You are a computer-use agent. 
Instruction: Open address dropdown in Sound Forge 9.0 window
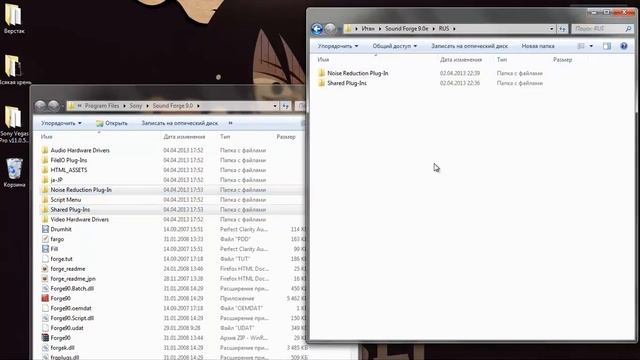(x=275, y=106)
